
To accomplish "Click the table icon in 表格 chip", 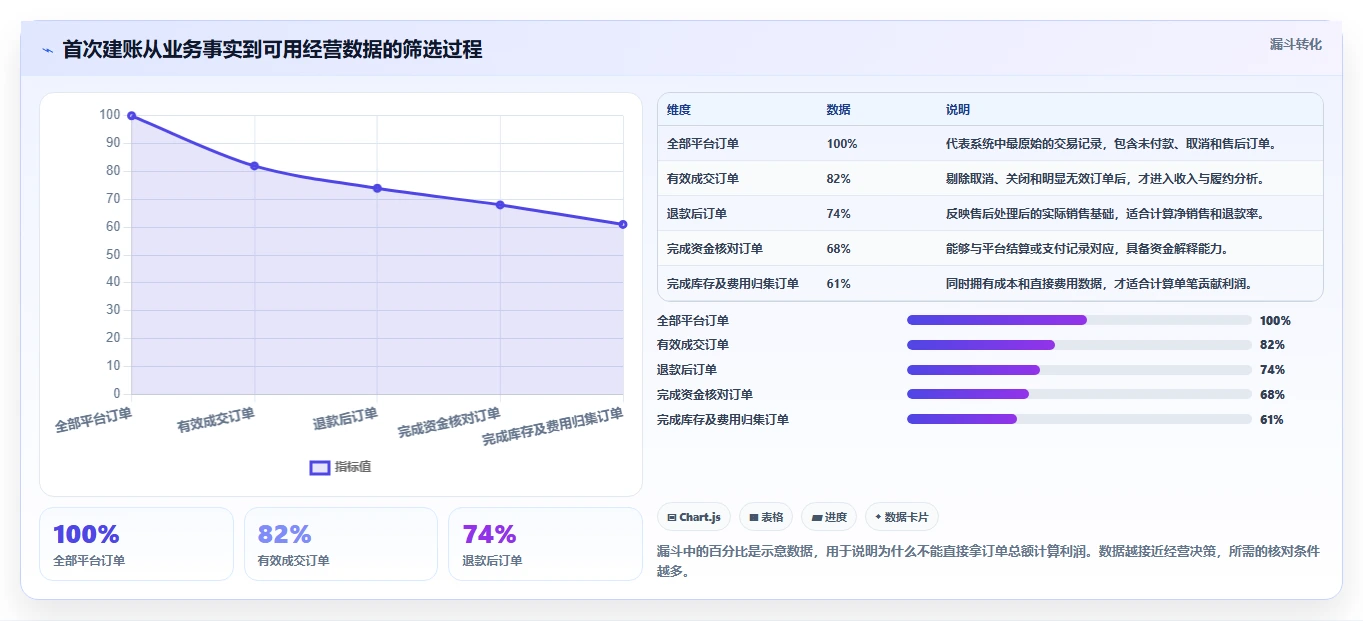I will click(753, 518).
